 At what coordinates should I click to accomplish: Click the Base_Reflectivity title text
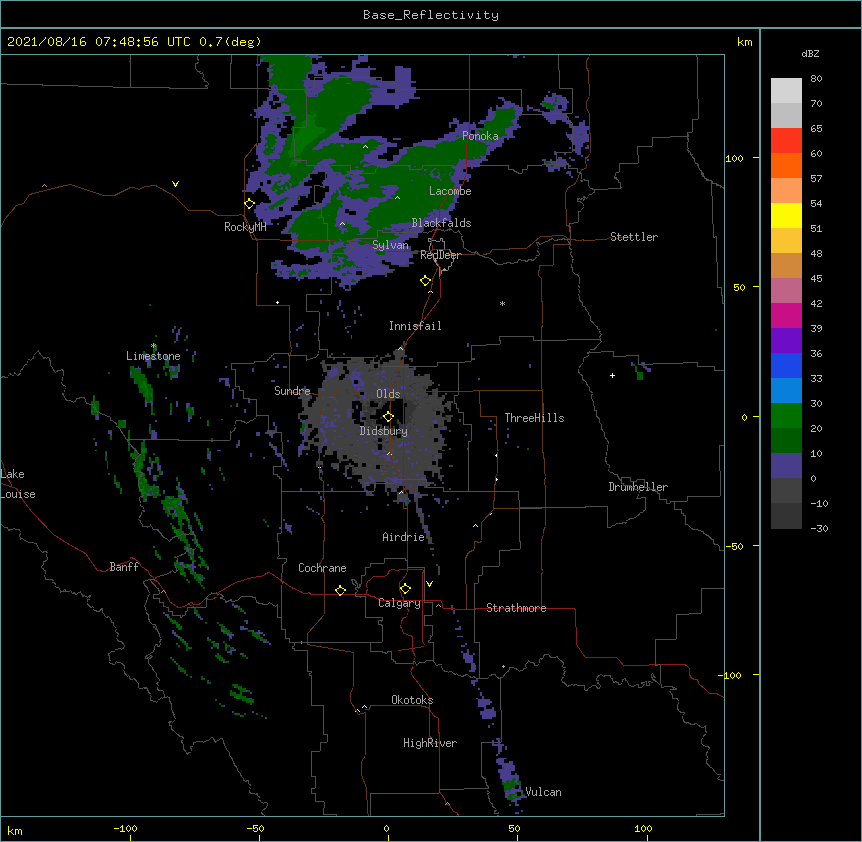tap(431, 15)
